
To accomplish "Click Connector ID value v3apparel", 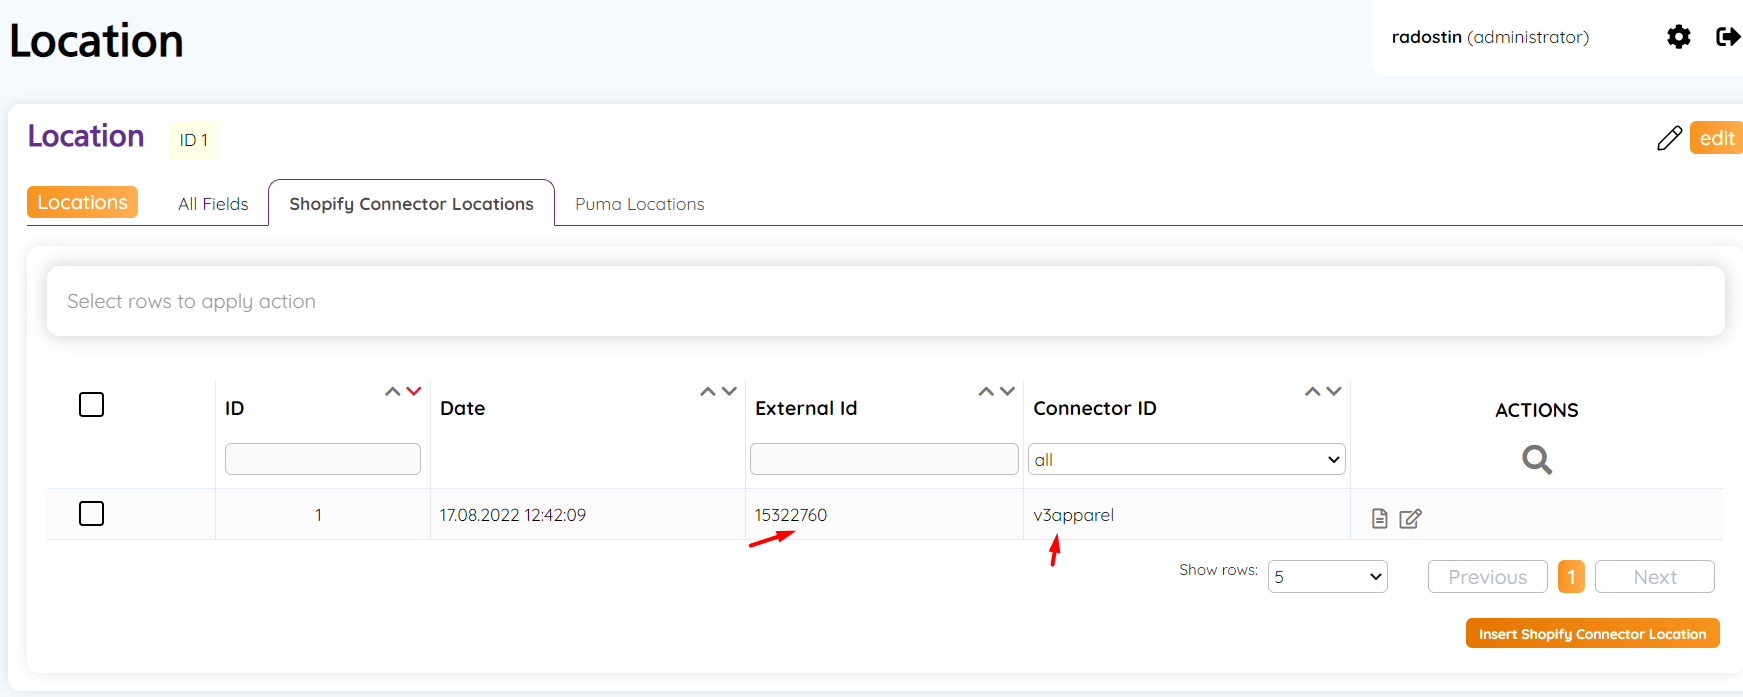I will (x=1073, y=515).
